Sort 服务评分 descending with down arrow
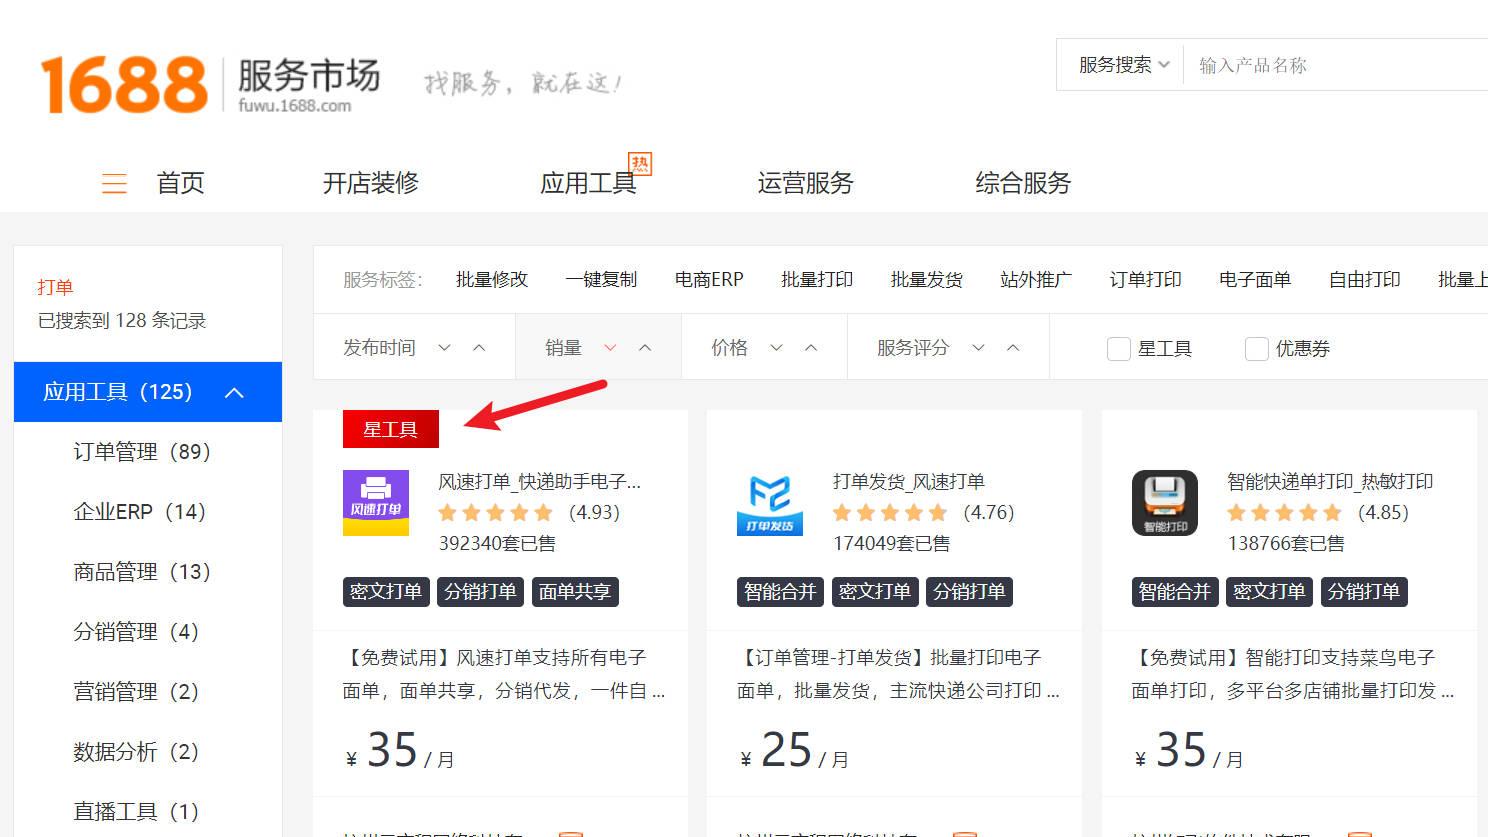This screenshot has height=837, width=1488. coord(978,348)
